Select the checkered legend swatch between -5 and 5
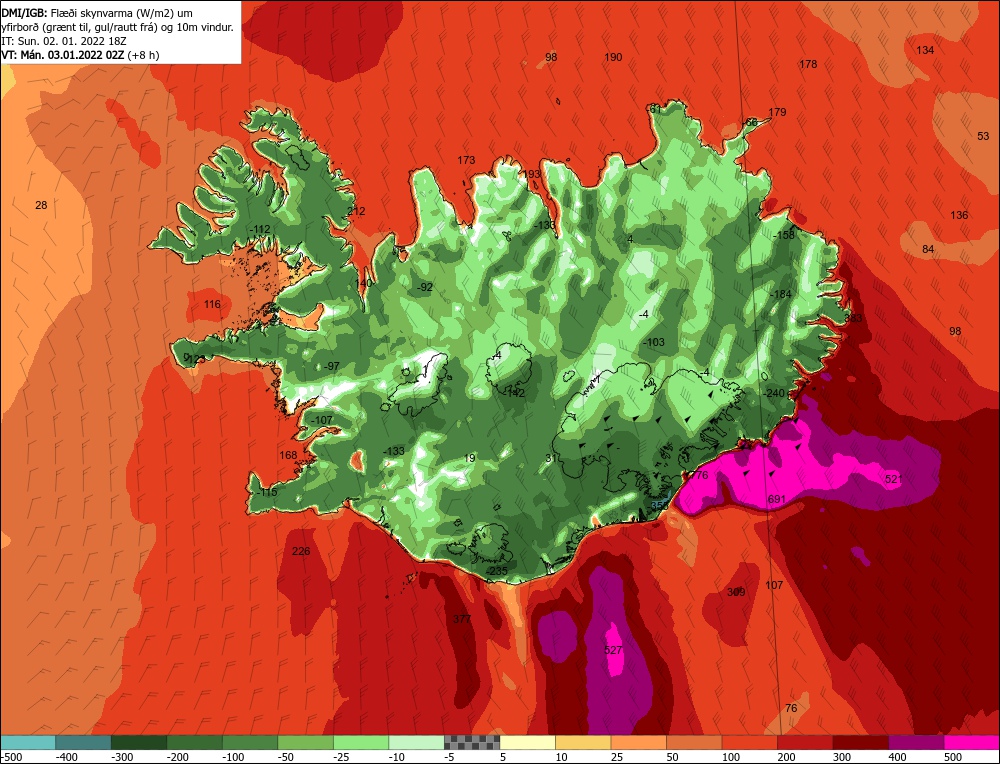Screen dimensions: 1000x764 pos(472,742)
